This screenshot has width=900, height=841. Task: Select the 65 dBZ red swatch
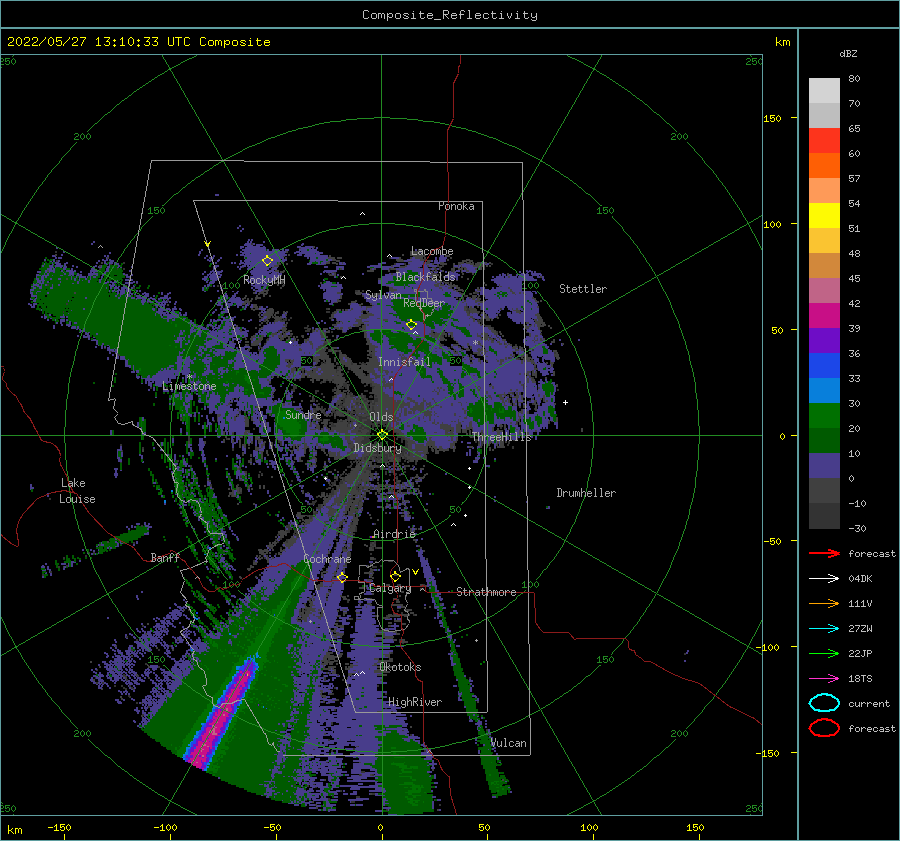point(824,141)
